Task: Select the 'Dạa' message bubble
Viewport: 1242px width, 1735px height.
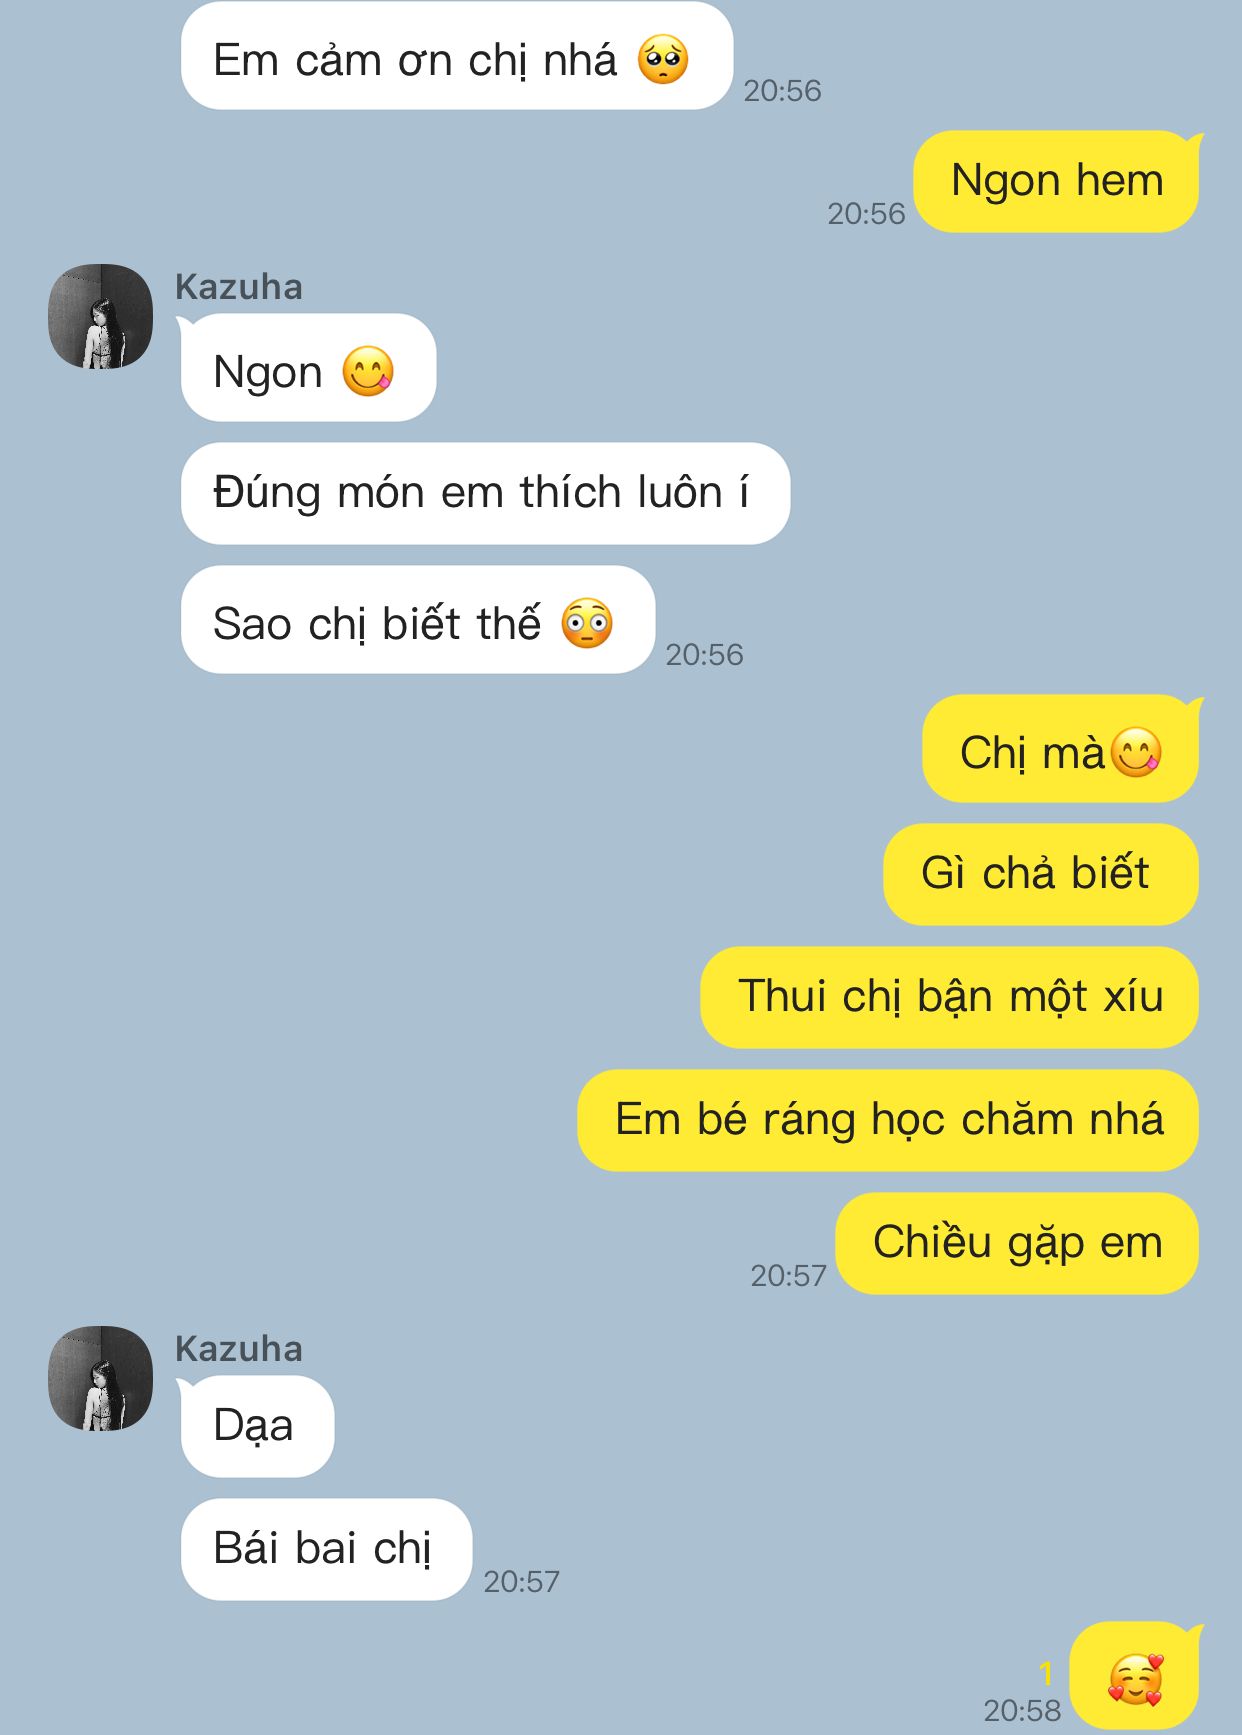Action: click(257, 1426)
